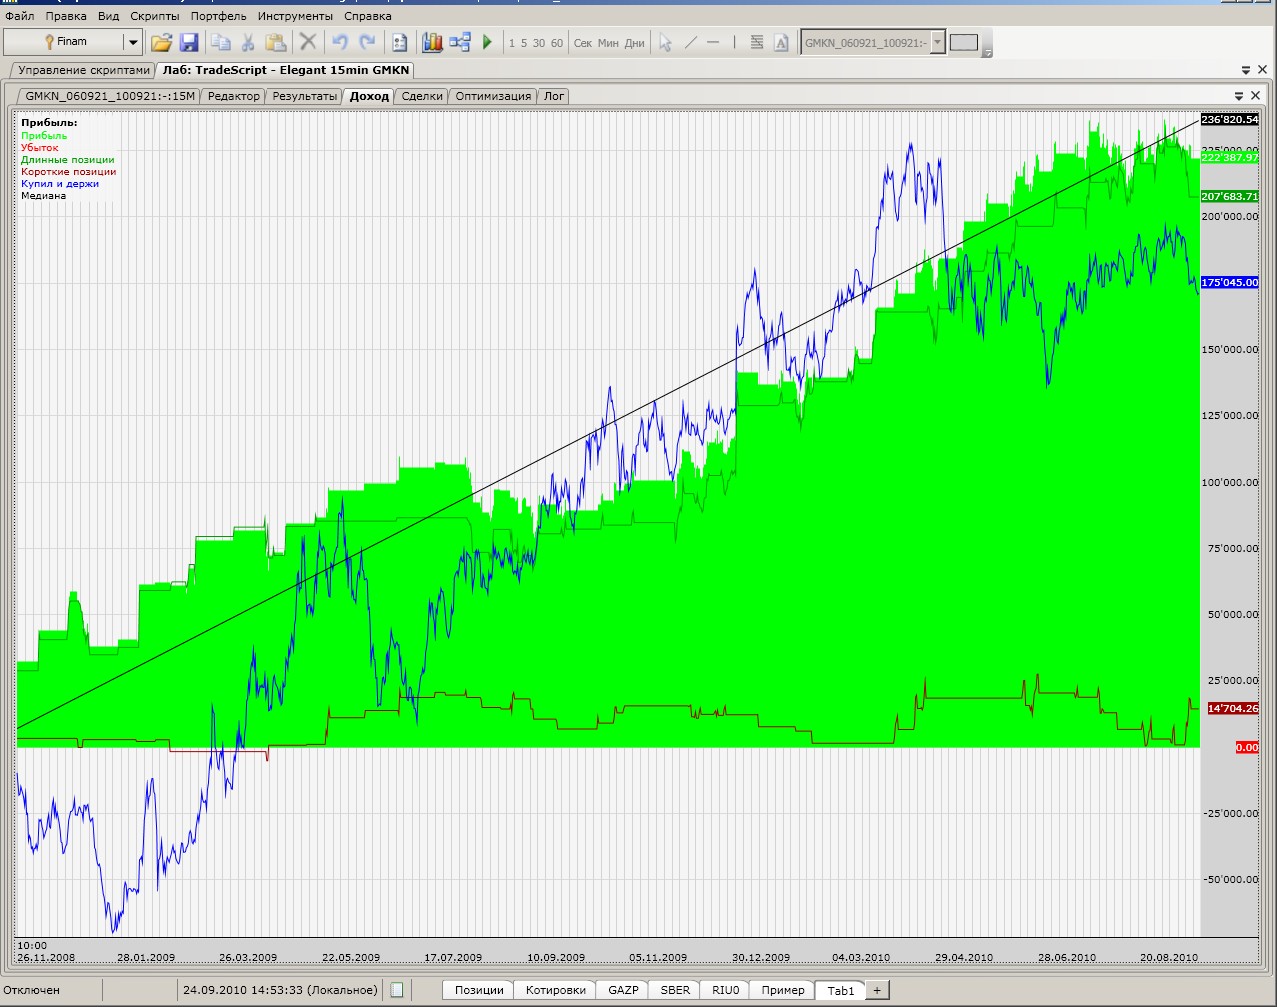Click the Open folder toolbar icon
Screen dimensions: 1277x1007
[161, 42]
